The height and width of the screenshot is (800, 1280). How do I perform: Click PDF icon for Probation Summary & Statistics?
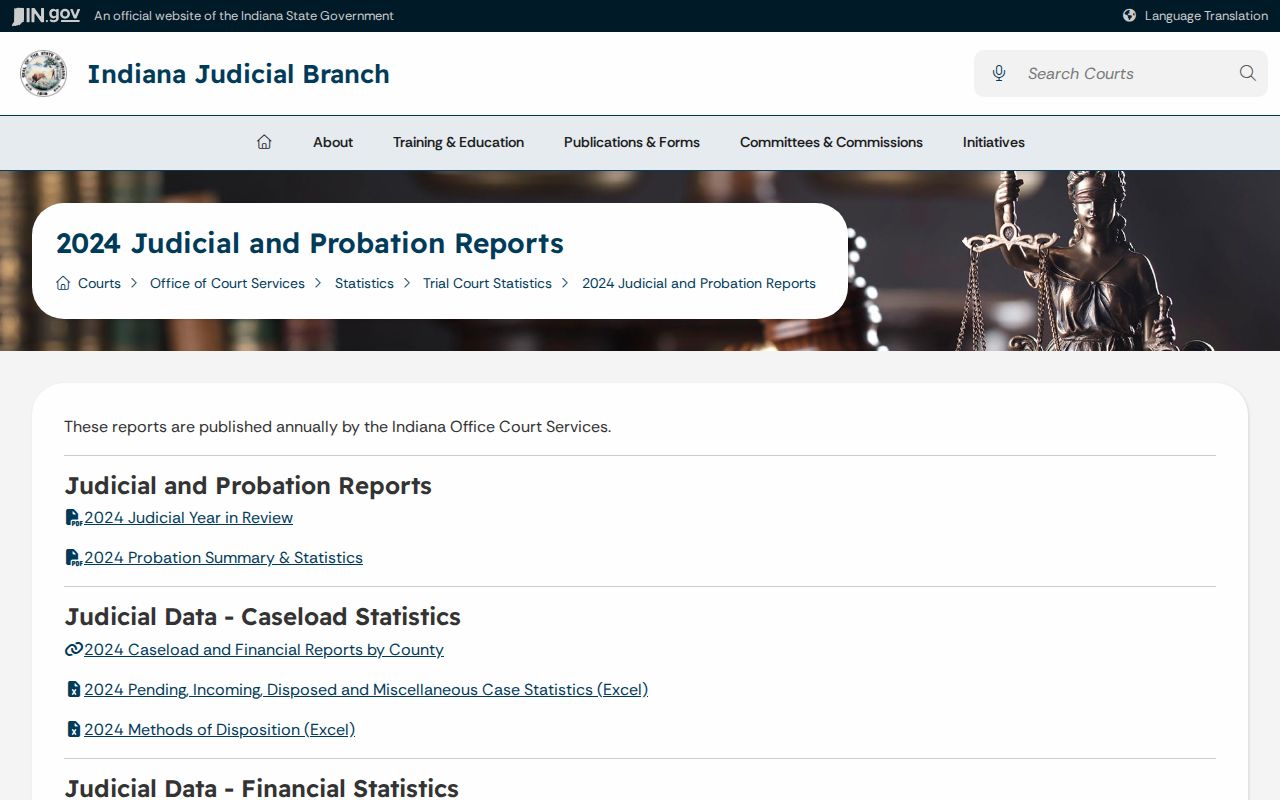click(x=73, y=558)
